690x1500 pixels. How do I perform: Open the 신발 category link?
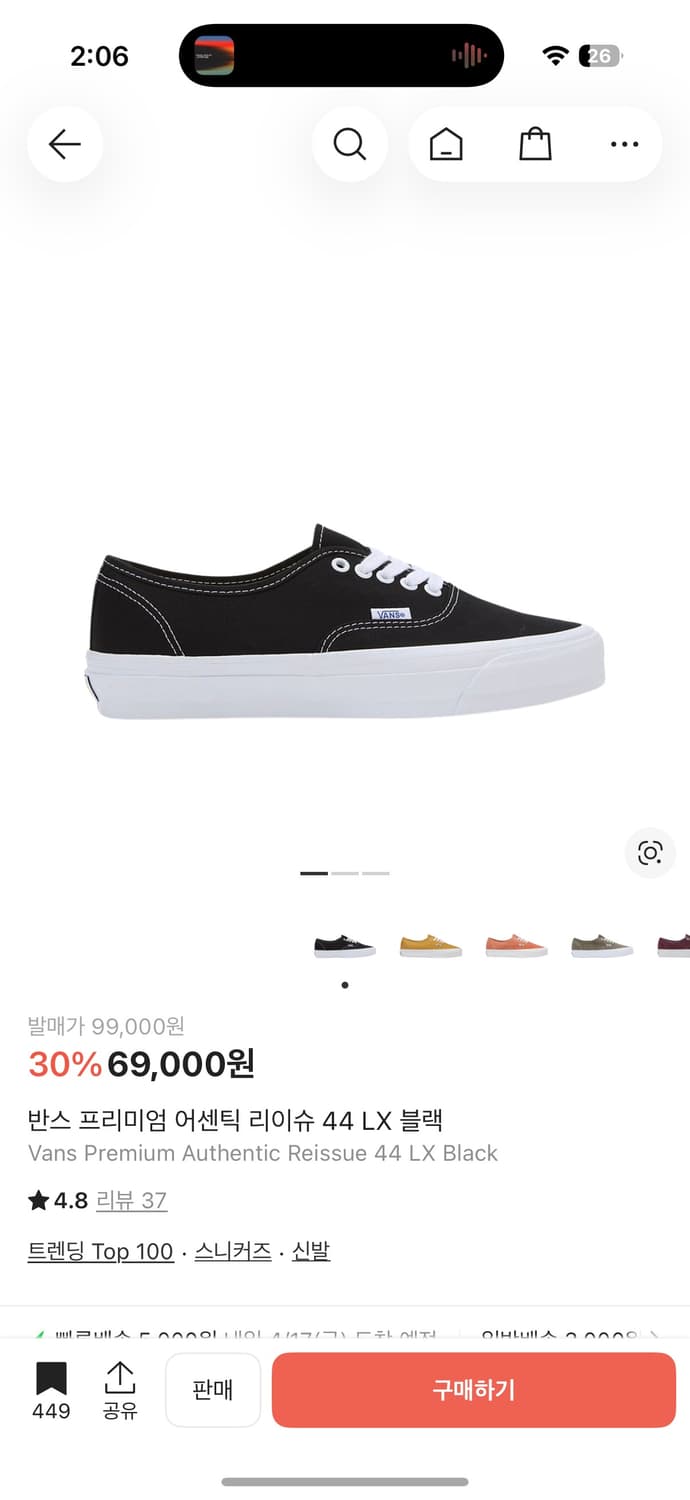(x=311, y=1251)
